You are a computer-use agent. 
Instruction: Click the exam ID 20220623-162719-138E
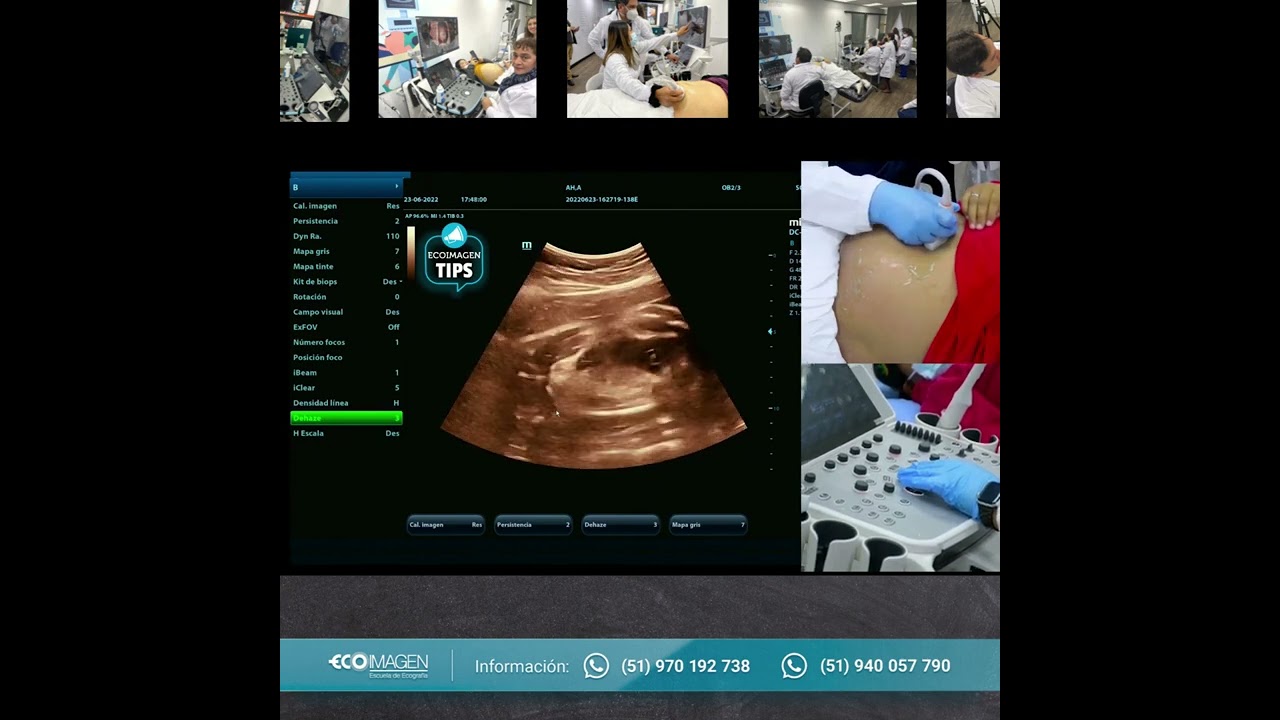(602, 200)
